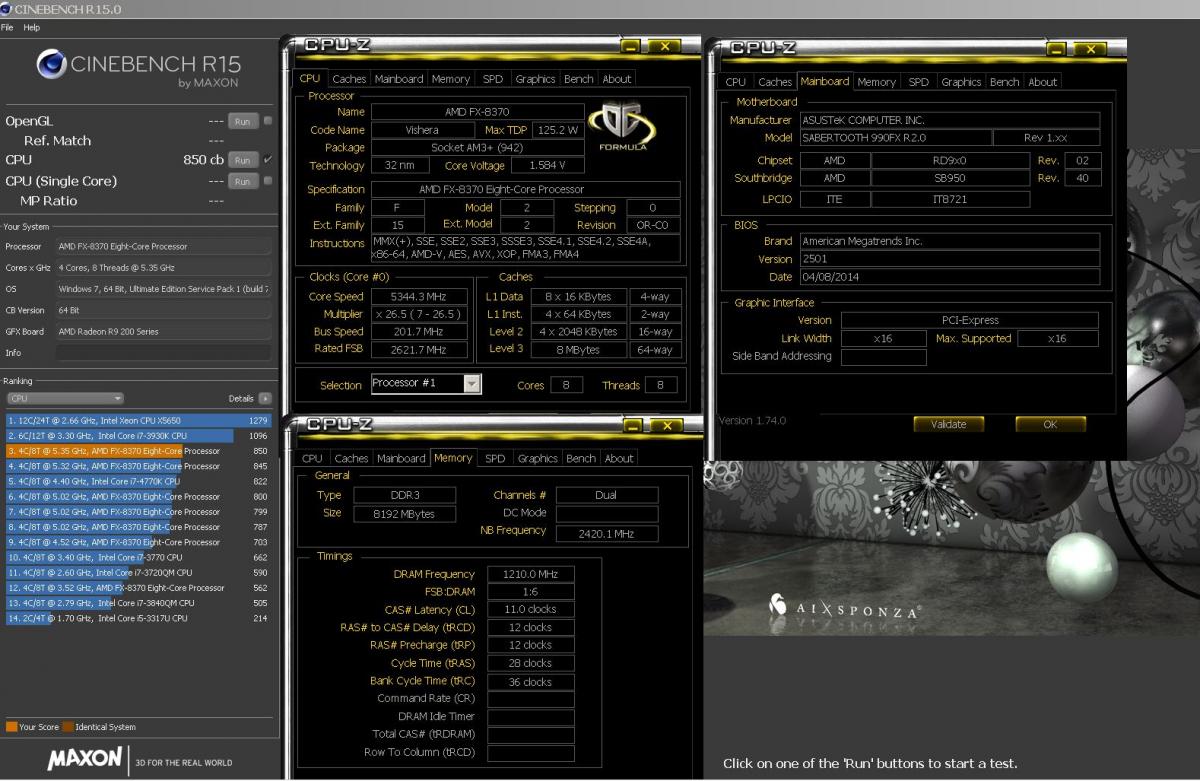Click the AIXSPONZA logo in render area
Image resolution: width=1200 pixels, height=781 pixels.
846,608
